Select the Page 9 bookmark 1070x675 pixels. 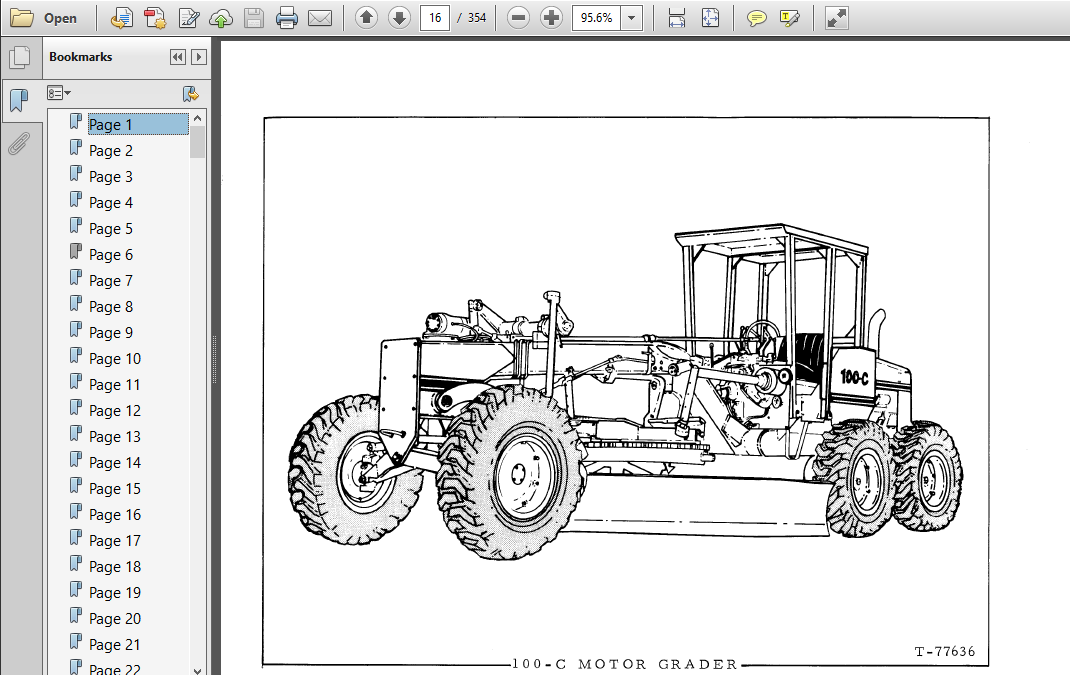pos(111,332)
